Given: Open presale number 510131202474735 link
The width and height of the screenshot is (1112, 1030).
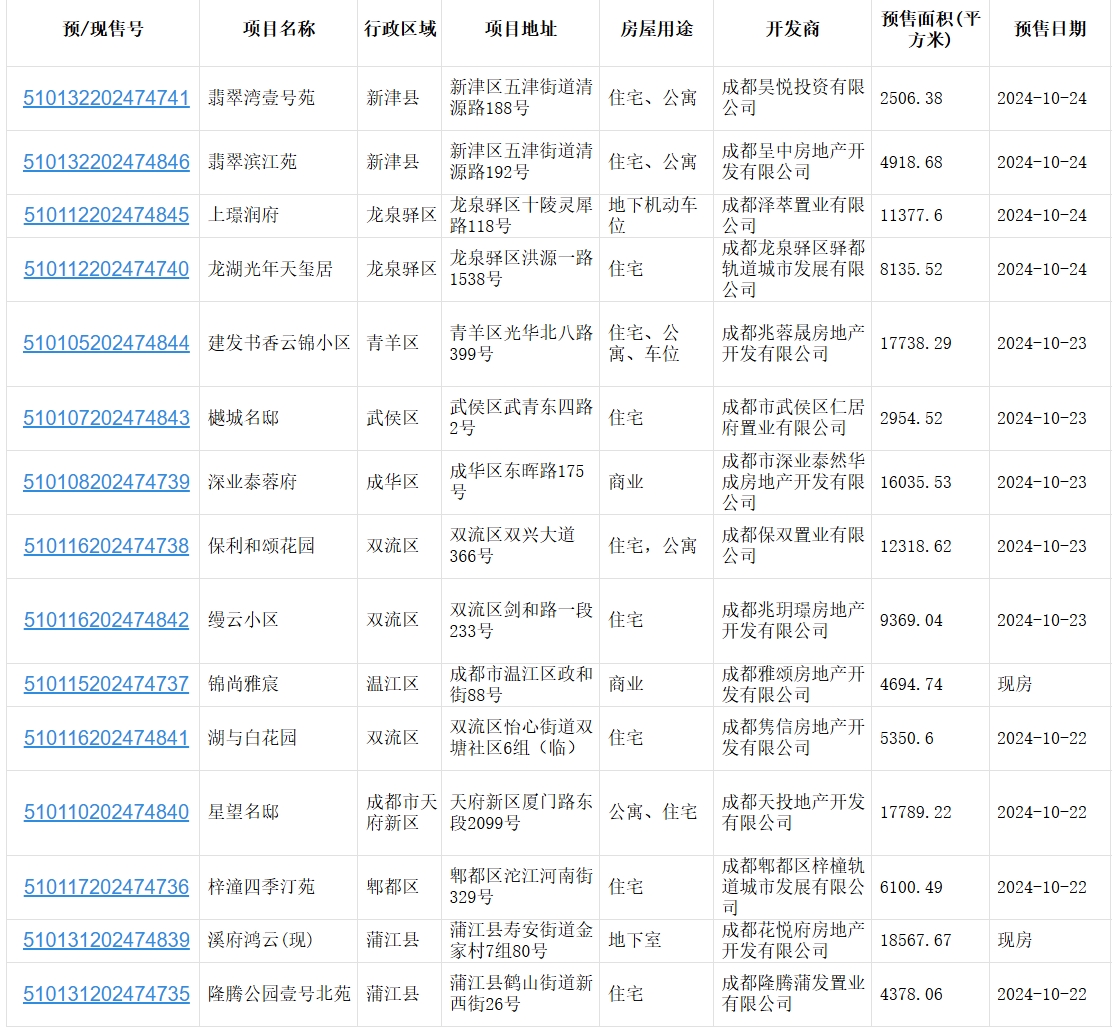Looking at the screenshot, I should pyautogui.click(x=106, y=994).
